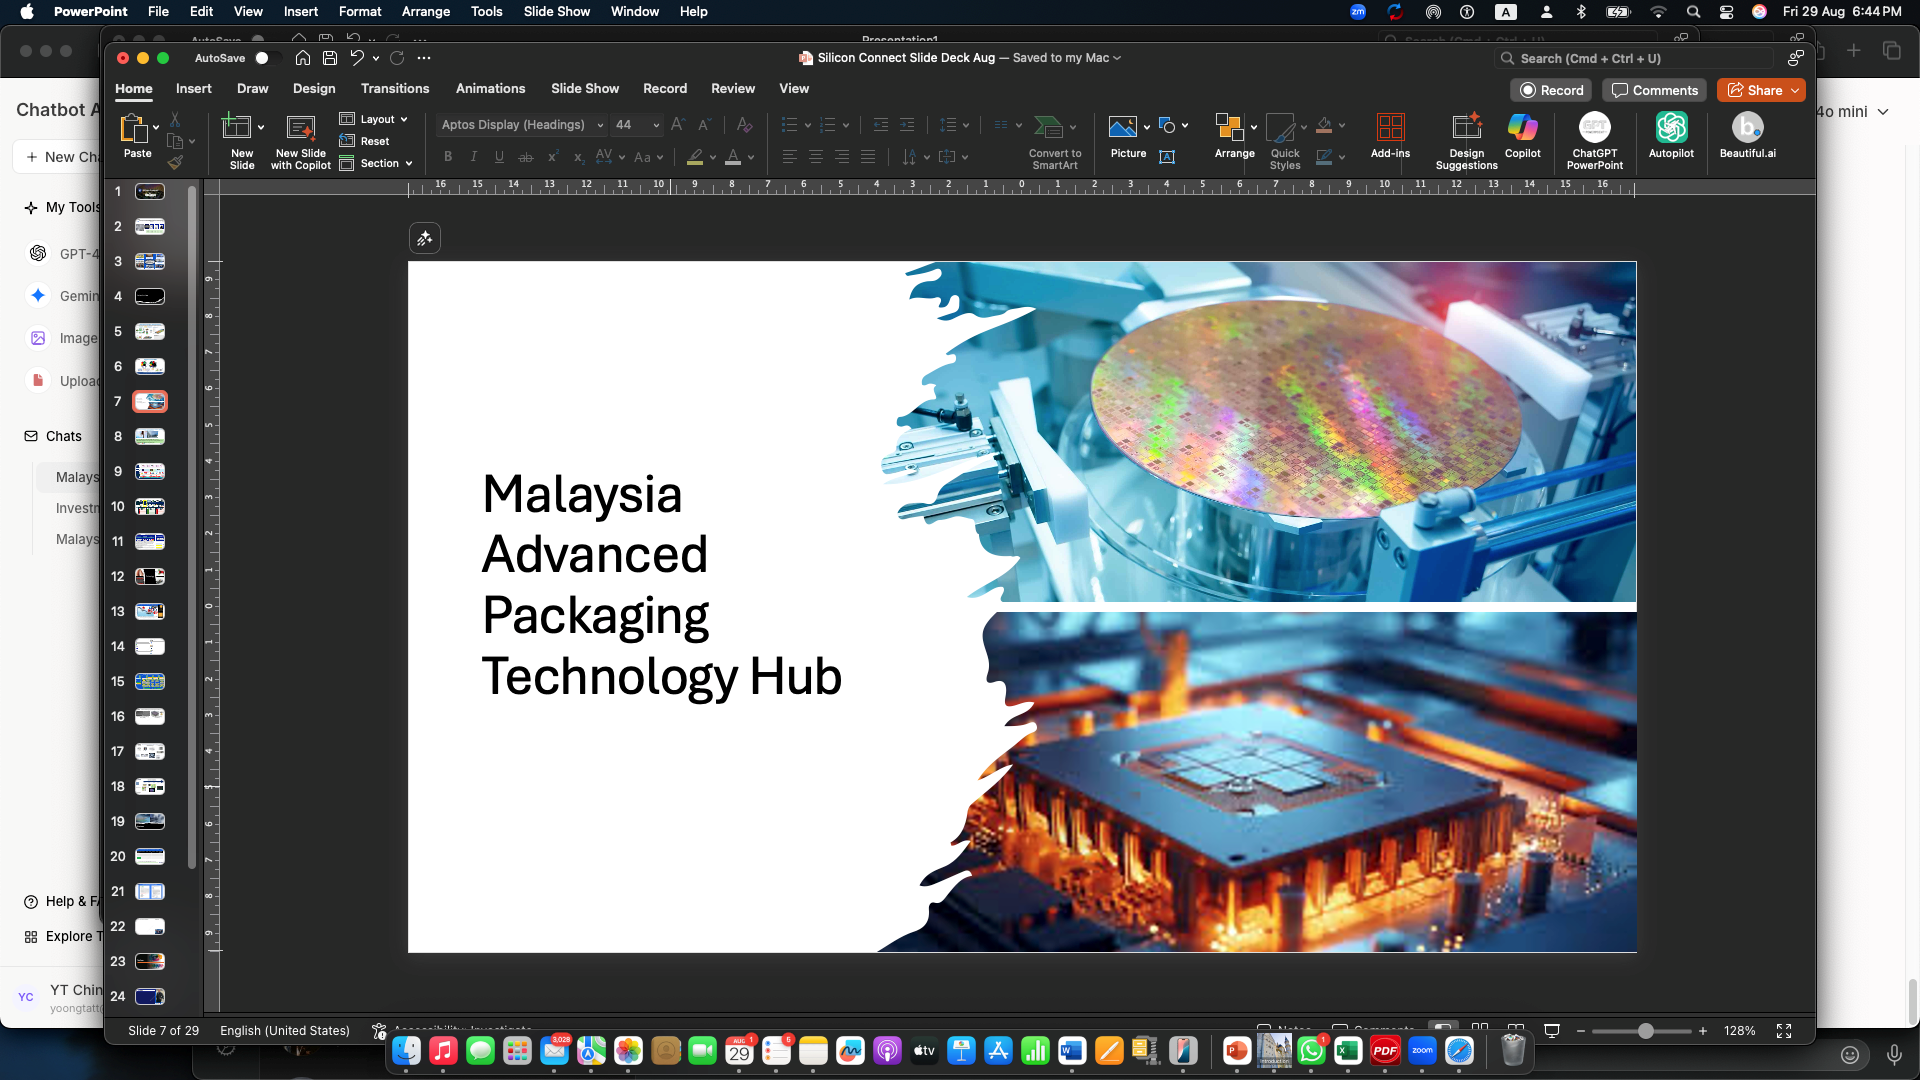The image size is (1920, 1080).
Task: Toggle bold formatting
Action: pos(448,157)
